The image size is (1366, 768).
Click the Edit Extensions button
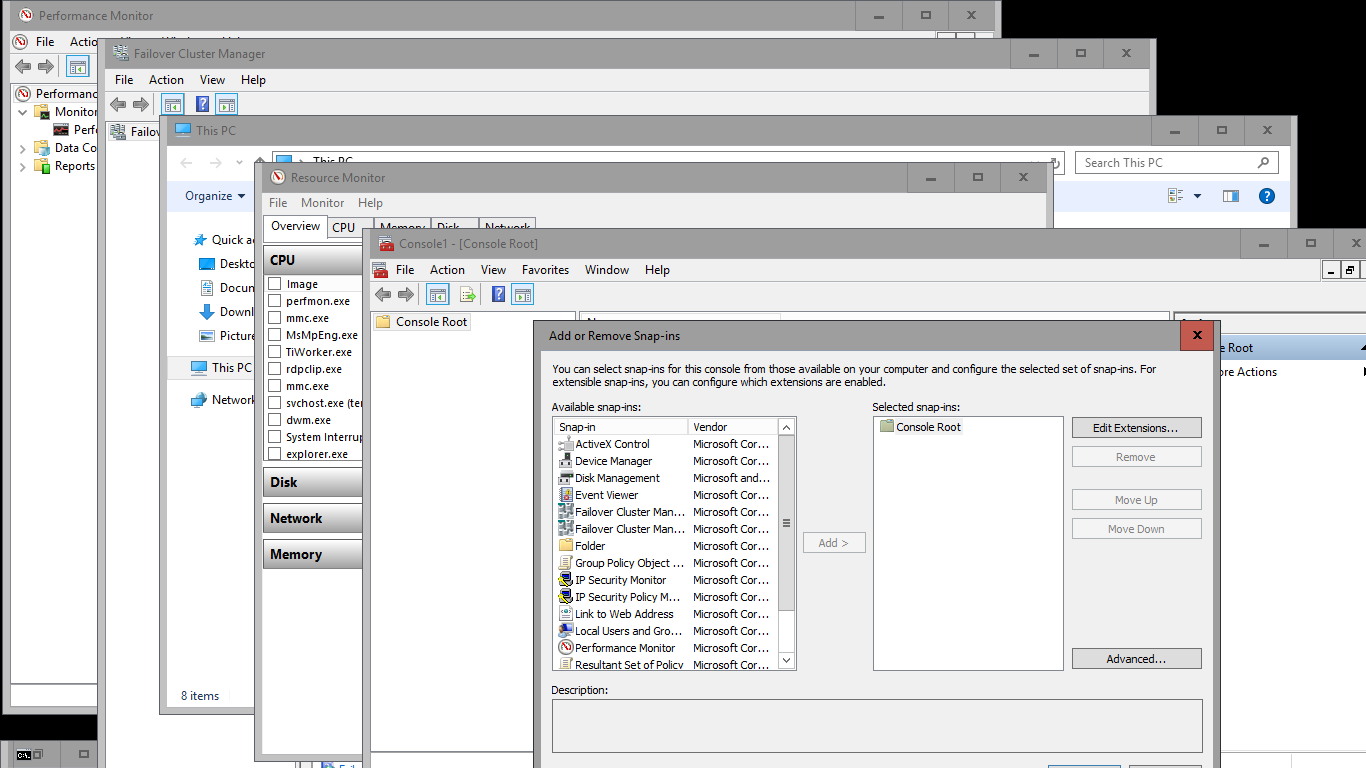click(x=1136, y=428)
